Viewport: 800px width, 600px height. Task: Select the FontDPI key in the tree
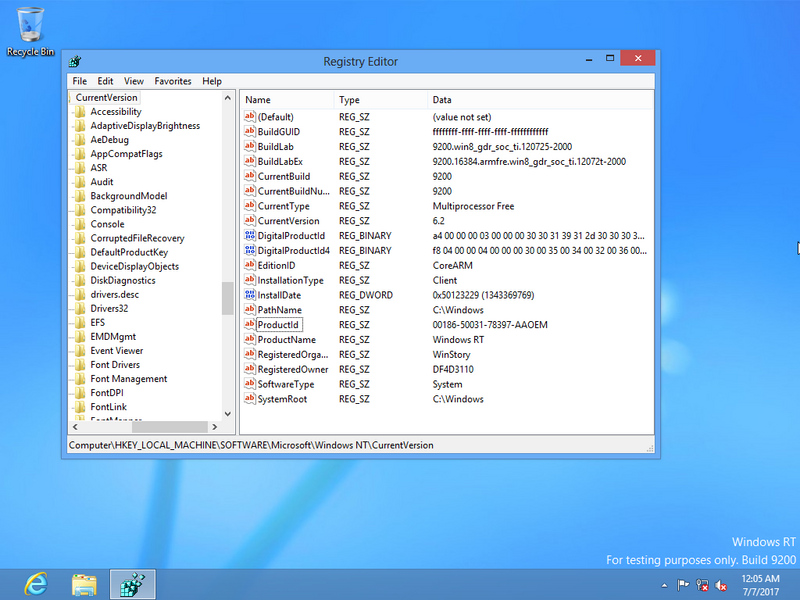[x=107, y=393]
